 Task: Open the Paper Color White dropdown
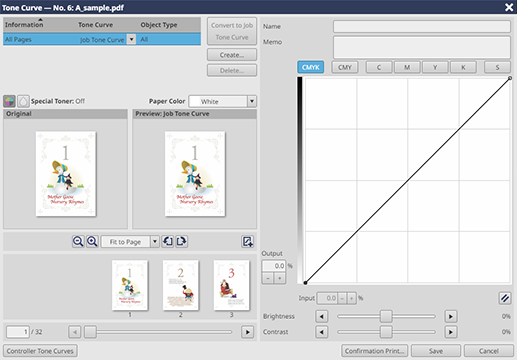[x=252, y=101]
